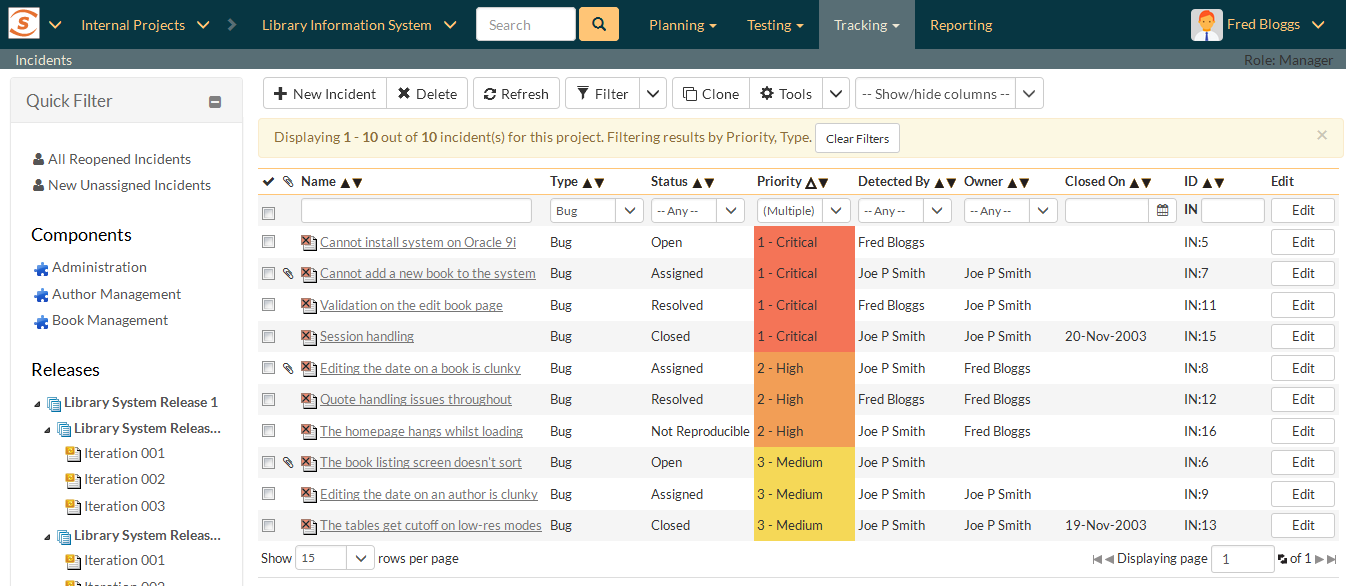Viewport: 1346px width, 586px height.
Task: Toggle the select-all checkbox in filter row
Action: [268, 212]
